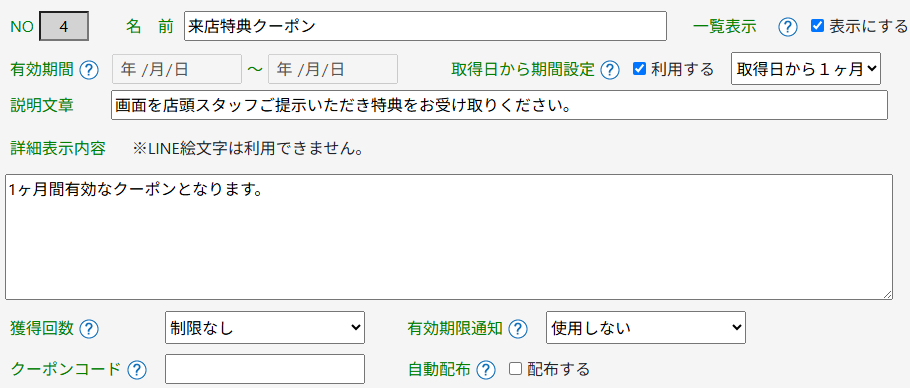This screenshot has width=910, height=388.
Task: Click the 名前 field containing 来店特典クーポン
Action: (x=425, y=26)
